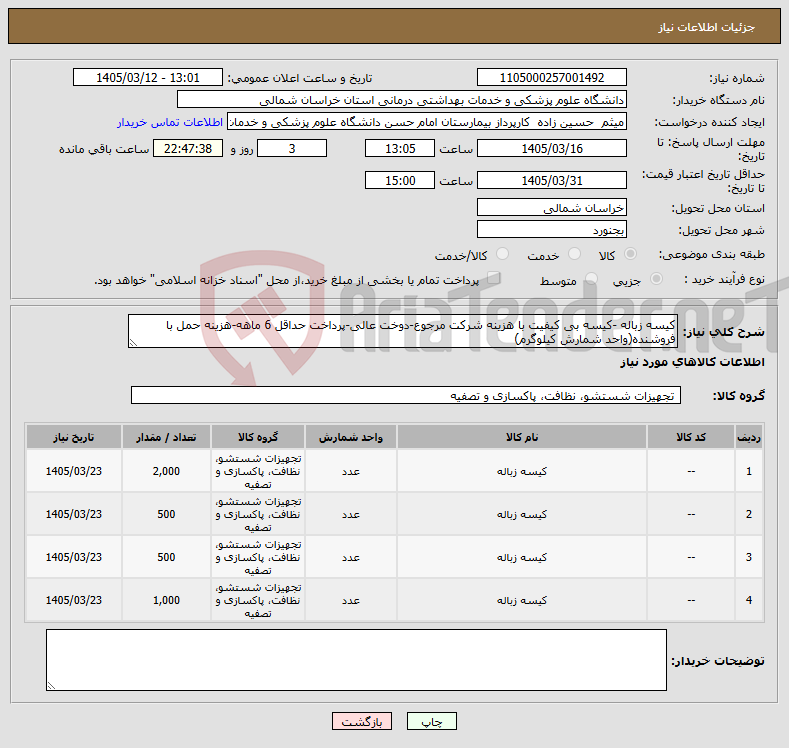Image resolution: width=789 pixels, height=748 pixels.
Task: Select the جزیی purchase type radio
Action: point(656,279)
